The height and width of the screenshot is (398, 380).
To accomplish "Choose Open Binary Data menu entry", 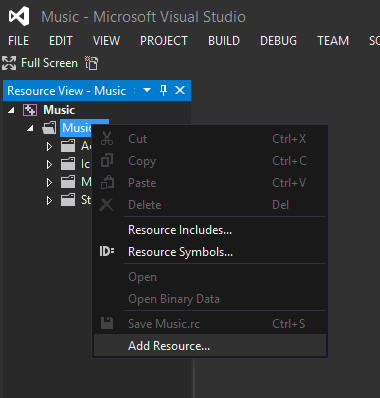I will point(210,299).
